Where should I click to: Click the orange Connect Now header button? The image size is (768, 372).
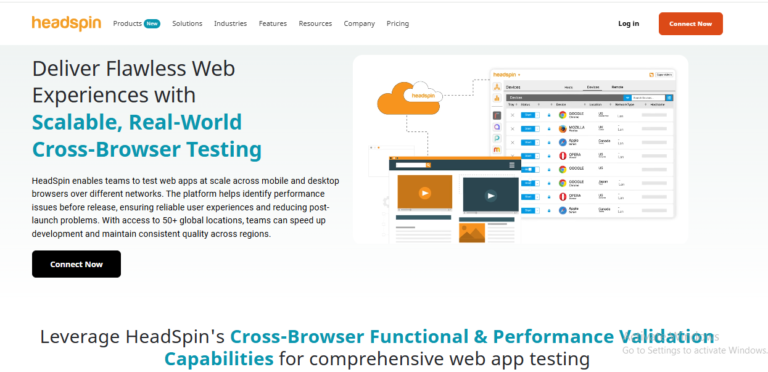click(691, 23)
